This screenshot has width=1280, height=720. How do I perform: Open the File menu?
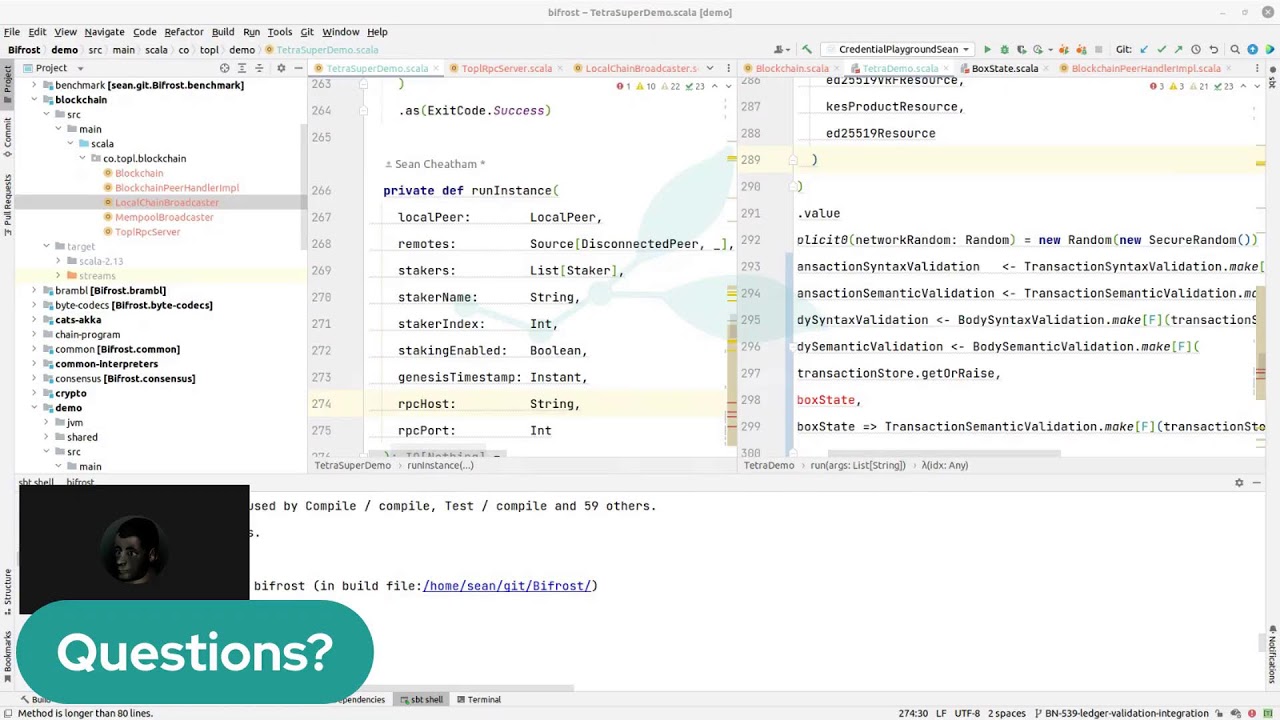coord(12,32)
